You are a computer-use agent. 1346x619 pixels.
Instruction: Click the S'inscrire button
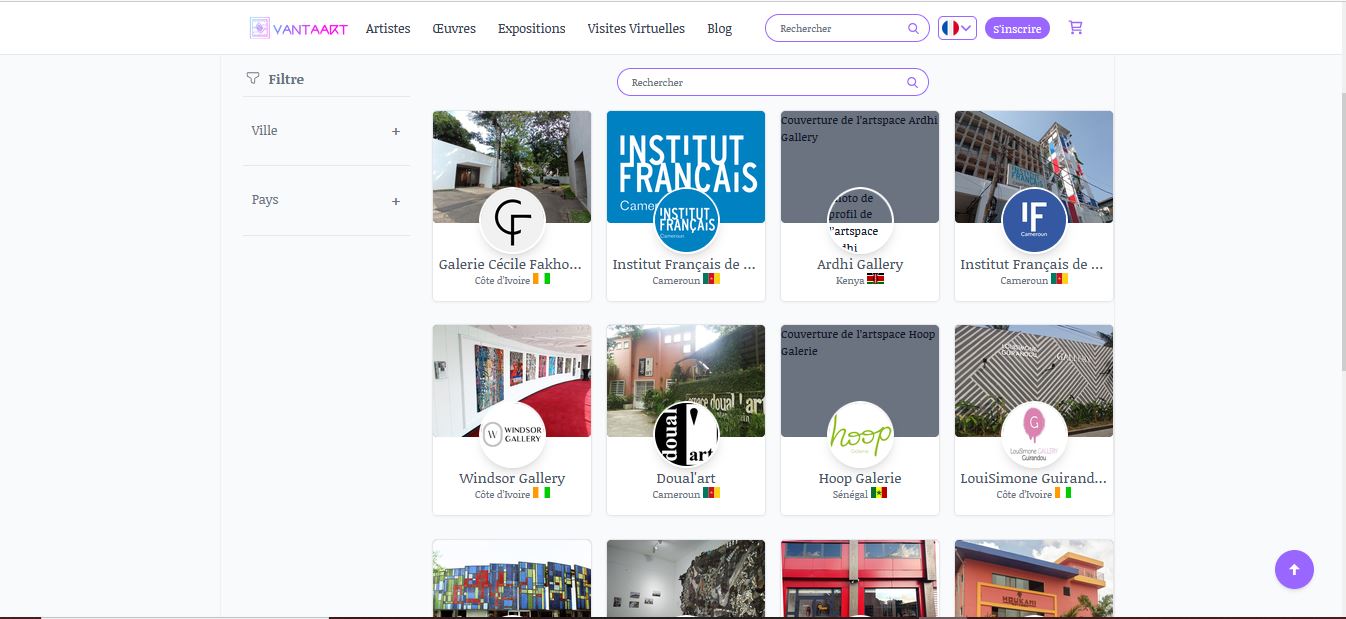pos(1017,29)
